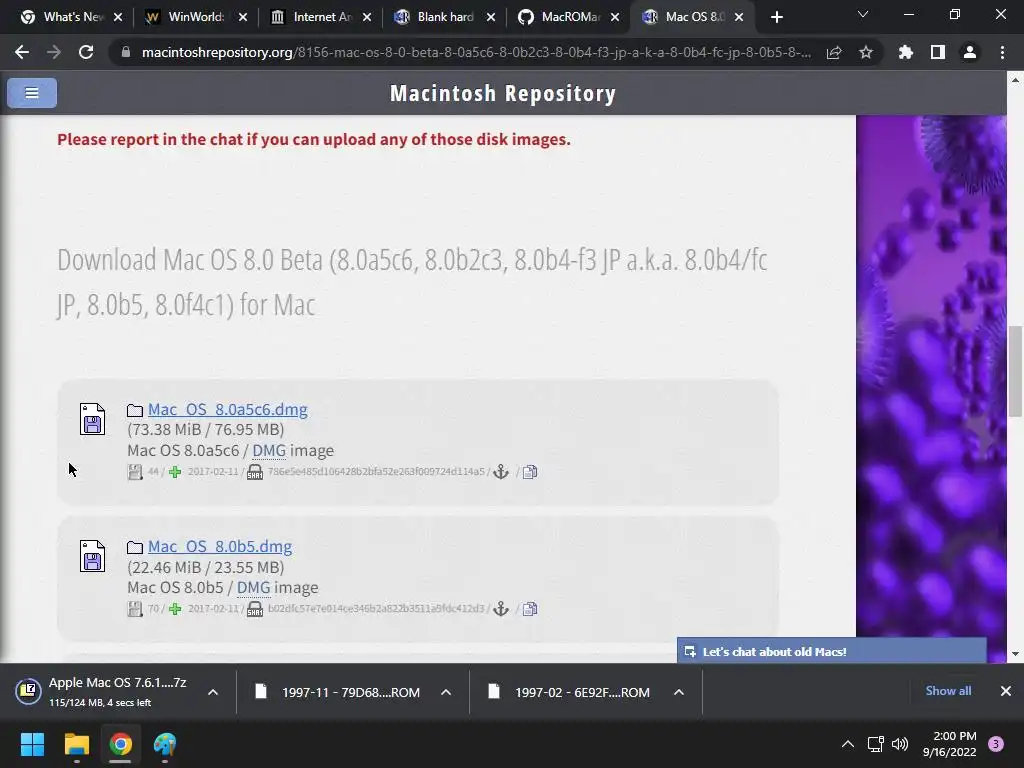This screenshot has width=1024, height=768.
Task: Click the SHA1 badge in the 8.0a5c6 row
Action: click(255, 472)
